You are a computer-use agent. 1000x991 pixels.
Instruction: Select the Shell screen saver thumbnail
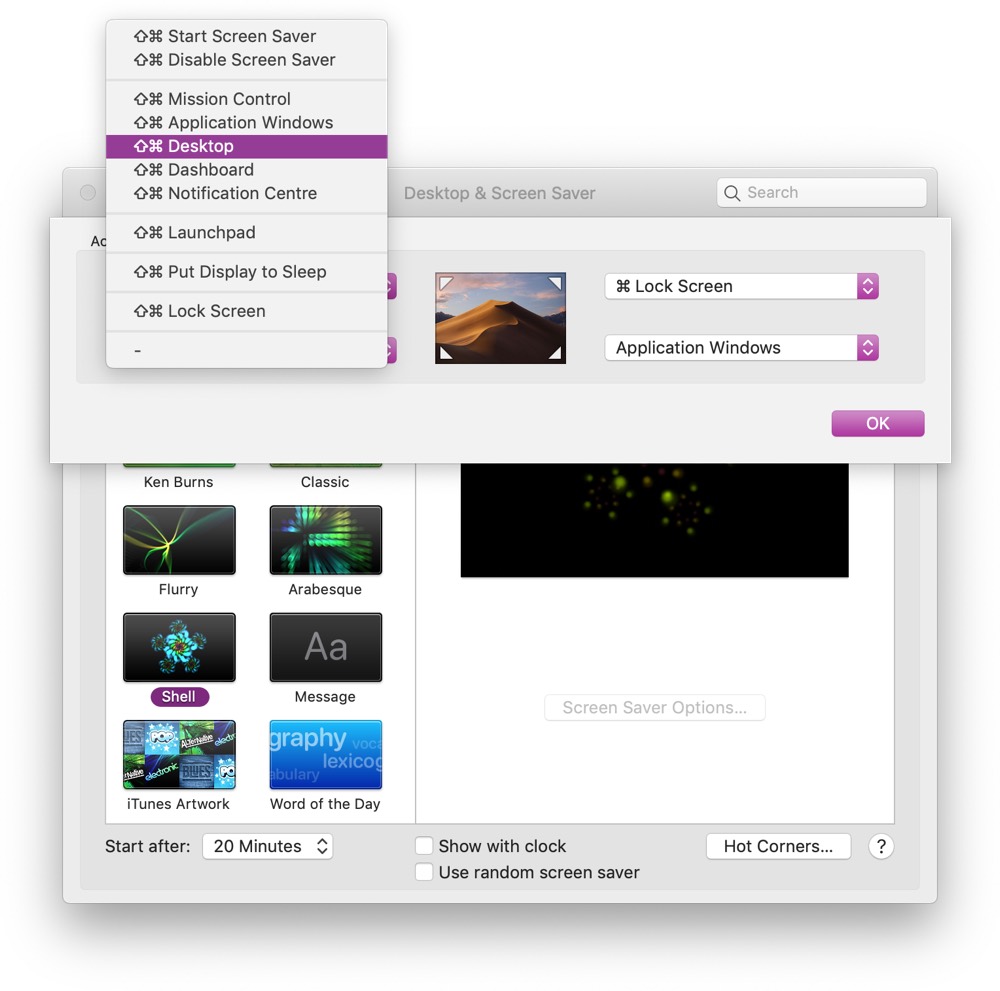click(x=179, y=647)
